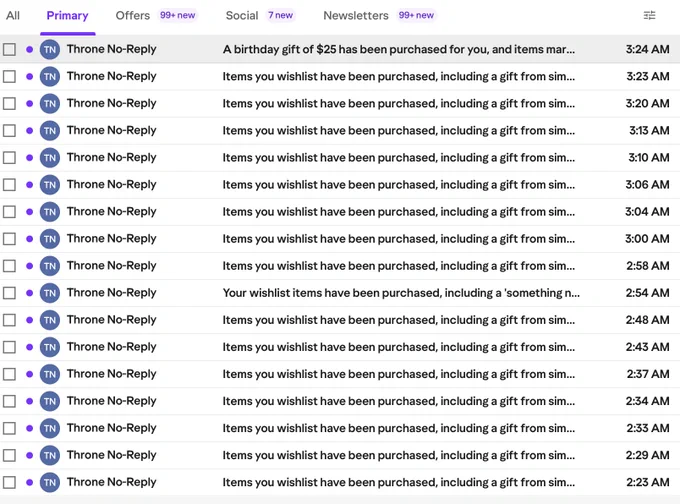680x504 pixels.
Task: Check the box for the 2:37 AM email
Action: (x=9, y=374)
